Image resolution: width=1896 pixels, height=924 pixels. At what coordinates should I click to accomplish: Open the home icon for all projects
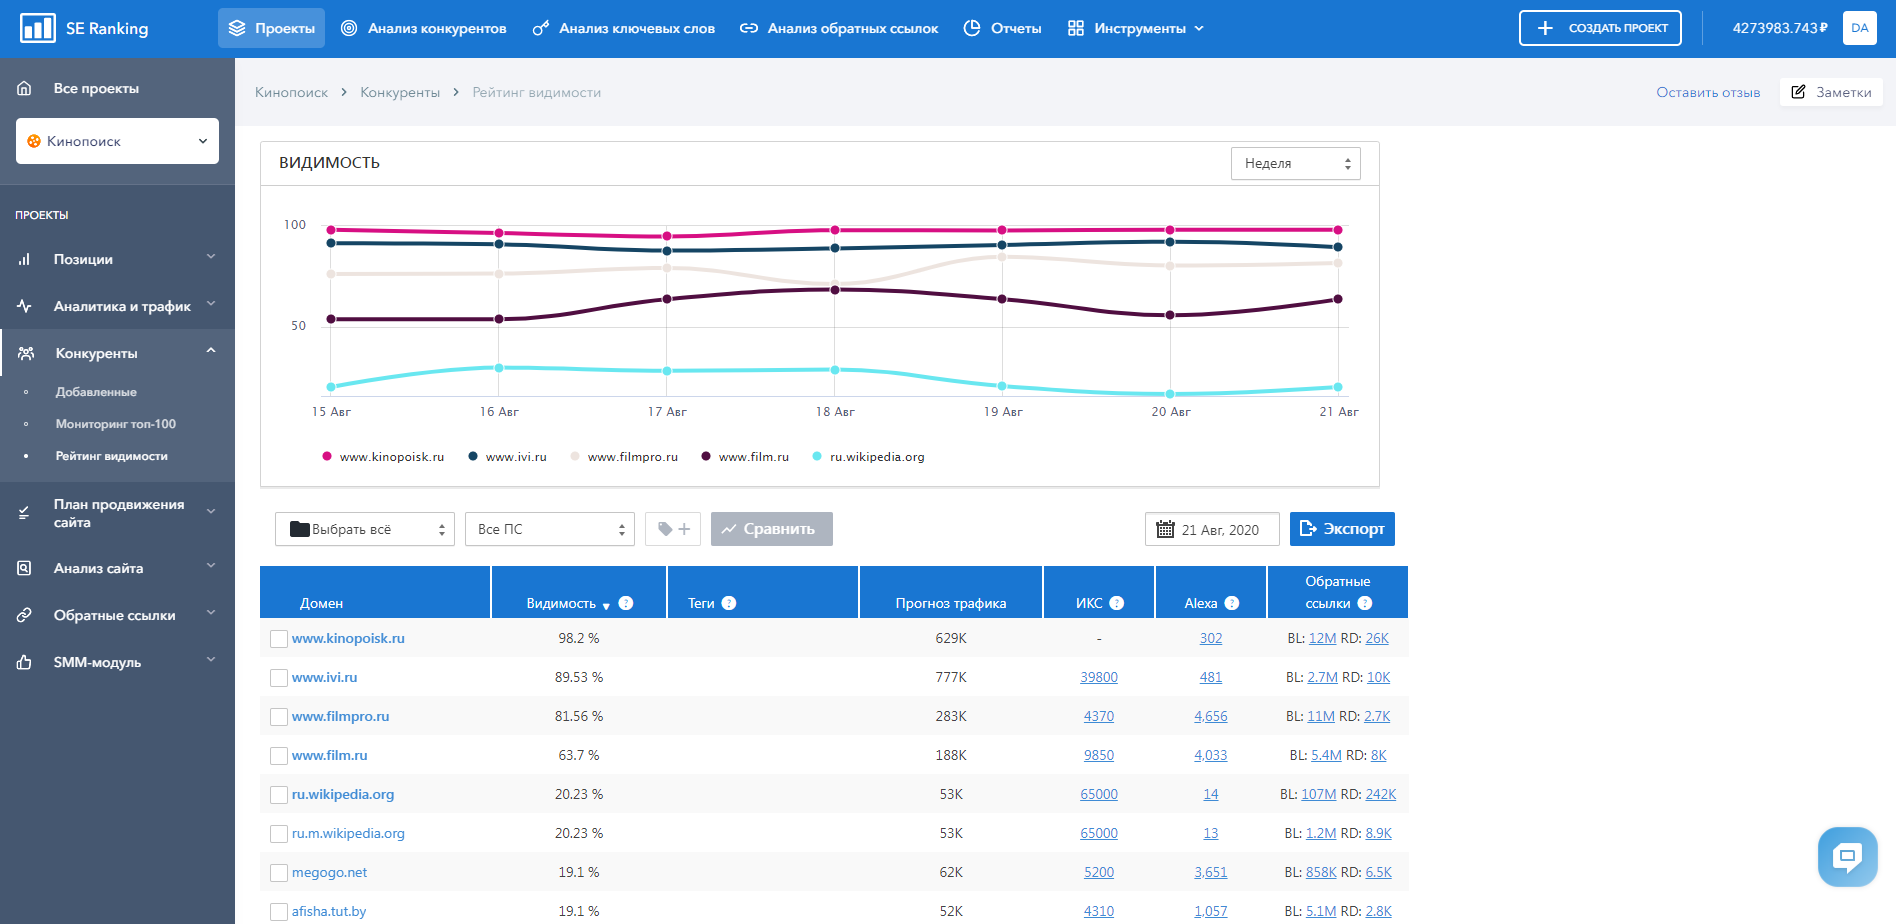point(25,88)
